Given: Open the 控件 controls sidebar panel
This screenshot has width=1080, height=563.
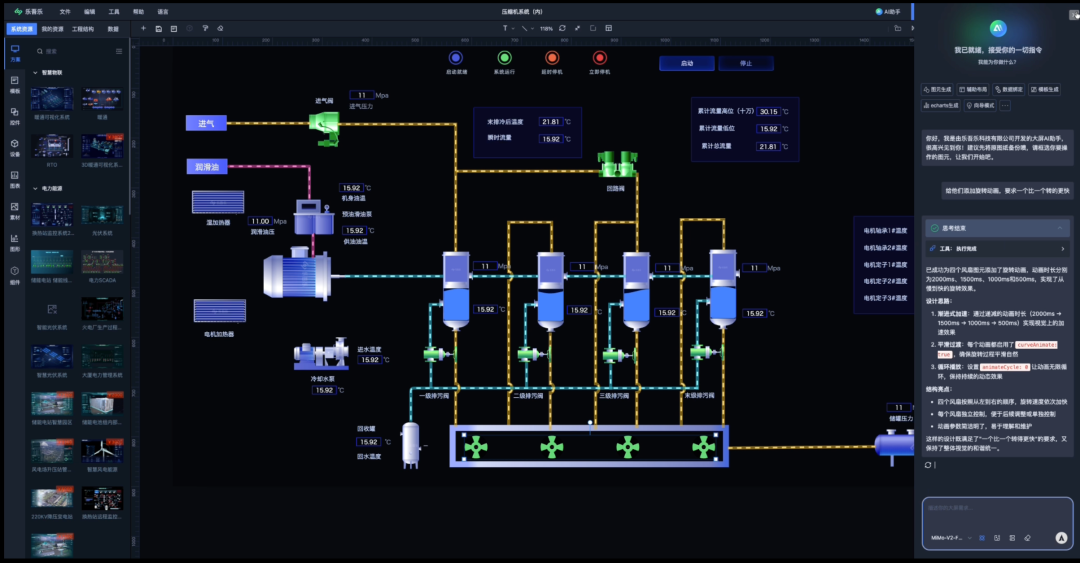Looking at the screenshot, I should [14, 116].
